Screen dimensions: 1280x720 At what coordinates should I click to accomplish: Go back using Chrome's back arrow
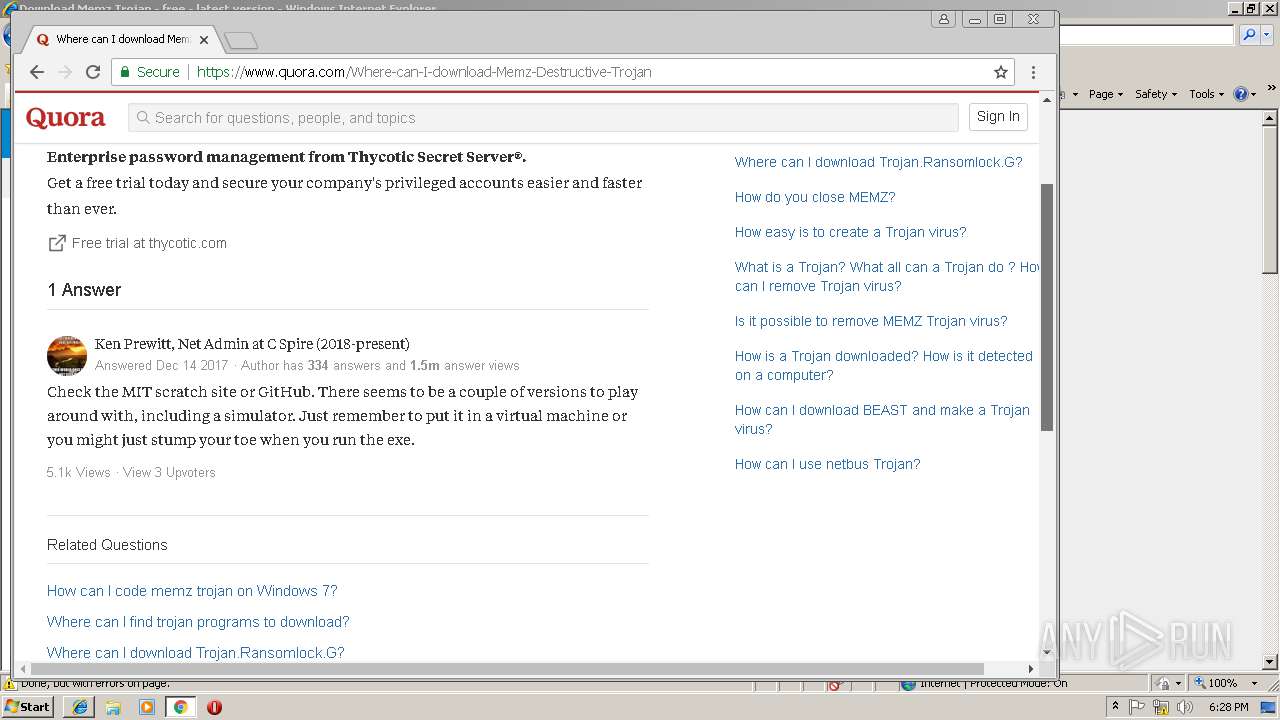37,72
